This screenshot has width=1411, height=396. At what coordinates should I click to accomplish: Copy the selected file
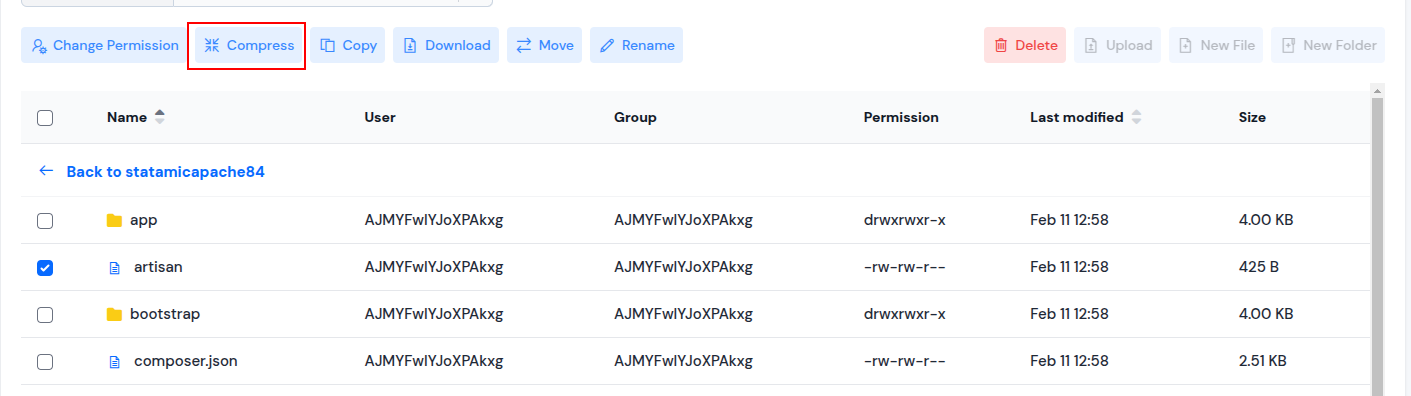pyautogui.click(x=348, y=45)
